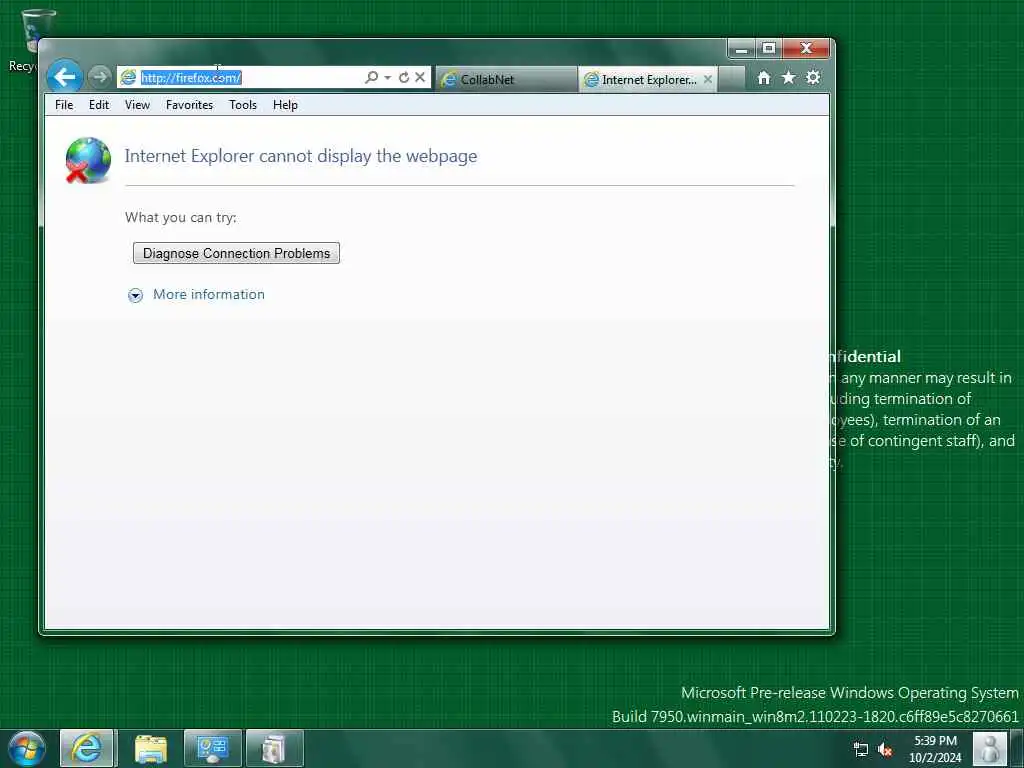The width and height of the screenshot is (1024, 768).
Task: Switch to the CollabNet tab
Action: [x=506, y=79]
